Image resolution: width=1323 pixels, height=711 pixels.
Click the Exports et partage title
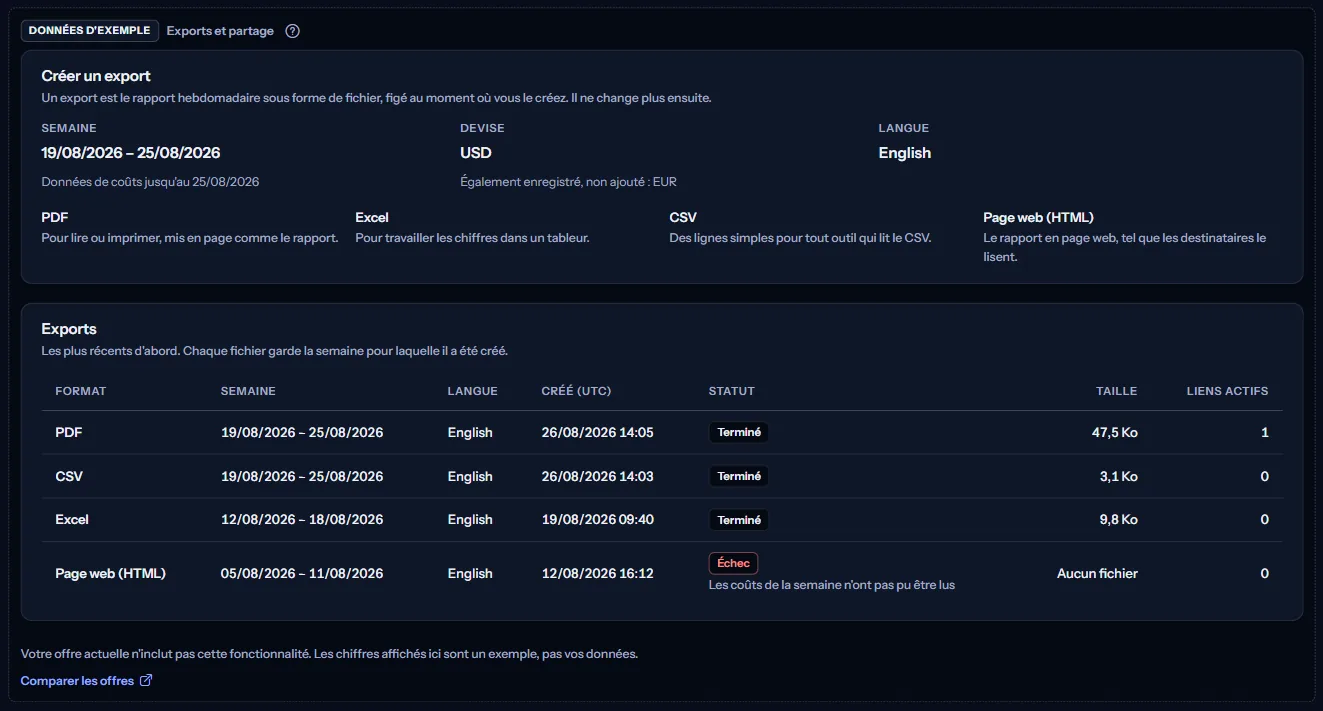(x=220, y=31)
